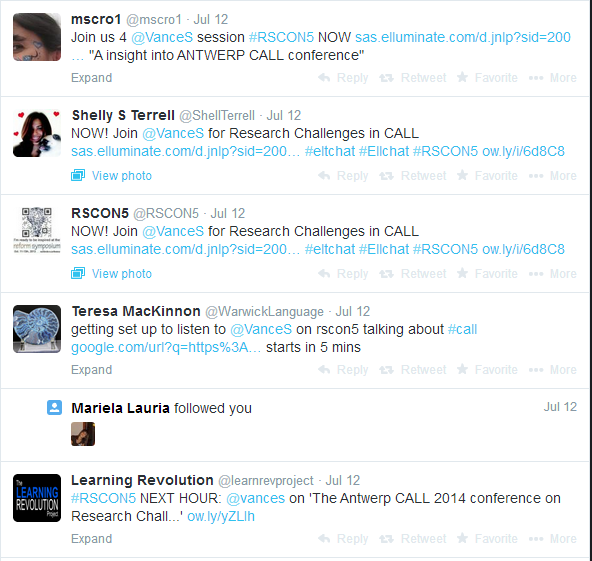Expand mscro1's tweet

coord(92,78)
